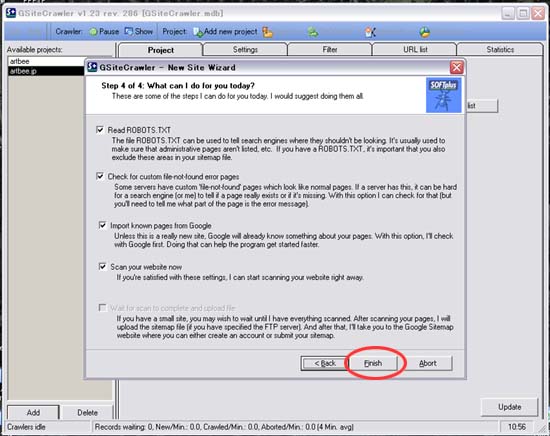Uncheck custom file-not-found error pages option
This screenshot has height=436, width=550.
pos(100,176)
